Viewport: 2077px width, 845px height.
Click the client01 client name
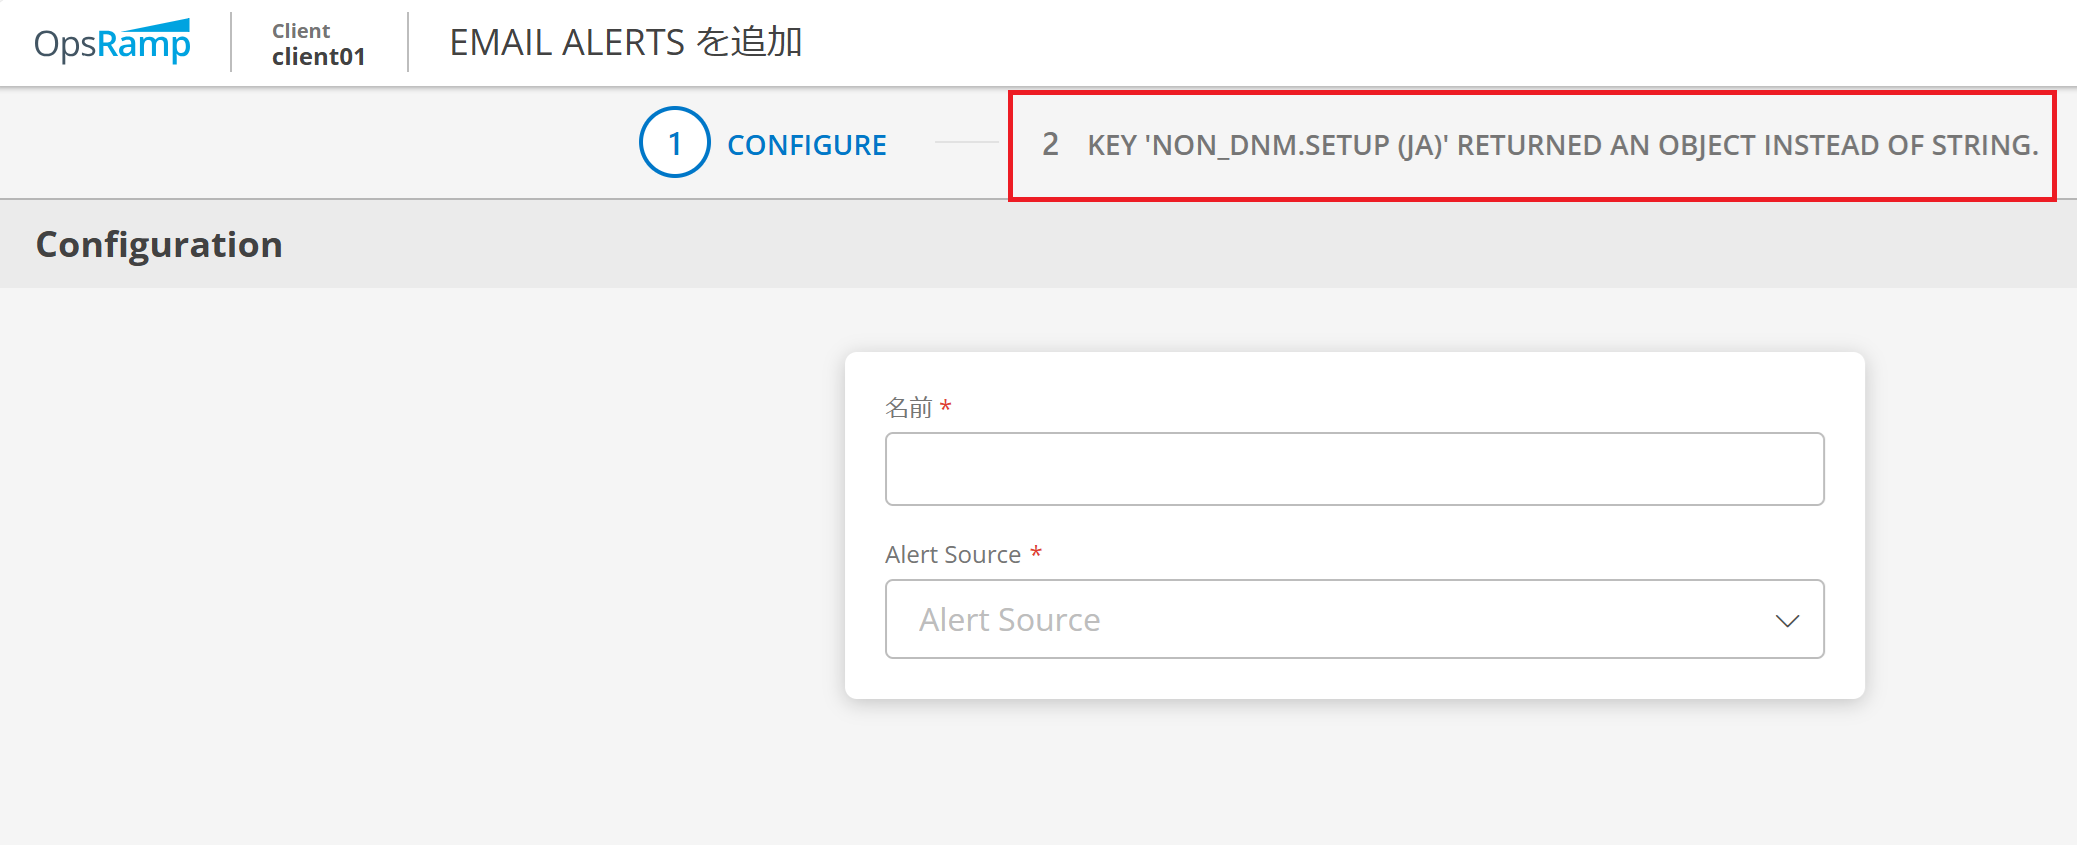pyautogui.click(x=319, y=57)
